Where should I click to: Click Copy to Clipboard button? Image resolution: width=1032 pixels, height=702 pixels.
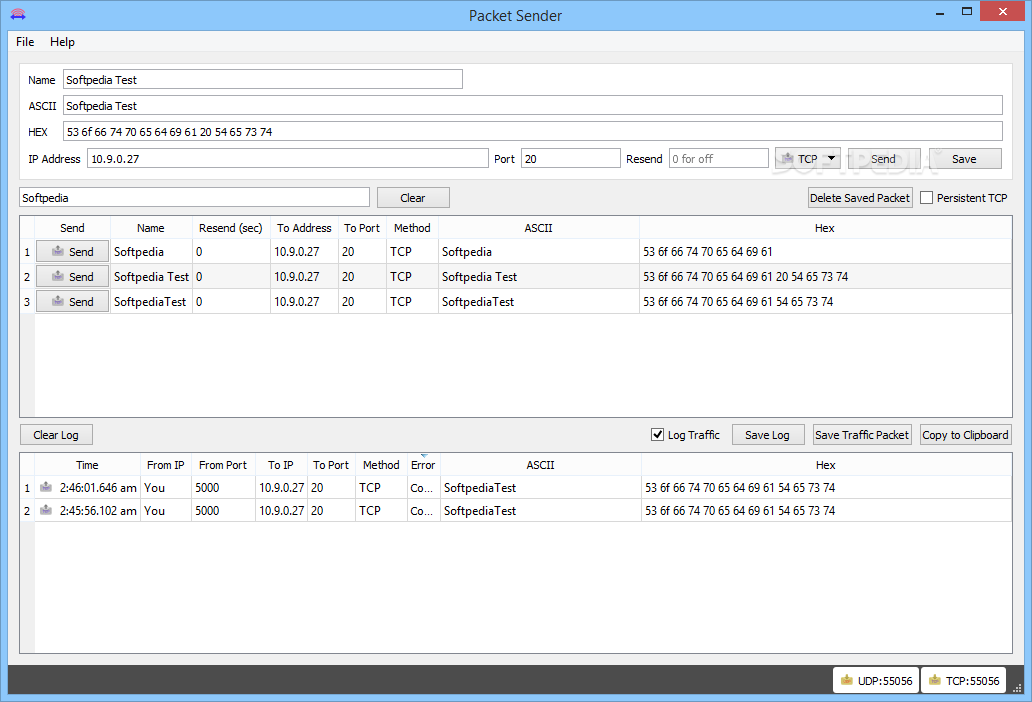[966, 434]
